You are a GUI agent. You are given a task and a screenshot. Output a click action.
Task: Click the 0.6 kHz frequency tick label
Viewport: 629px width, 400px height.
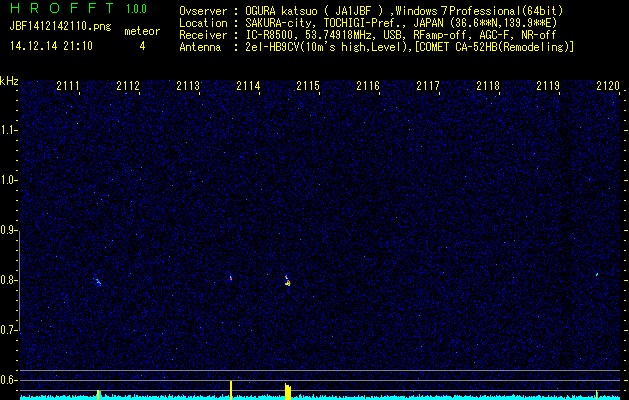click(7, 380)
